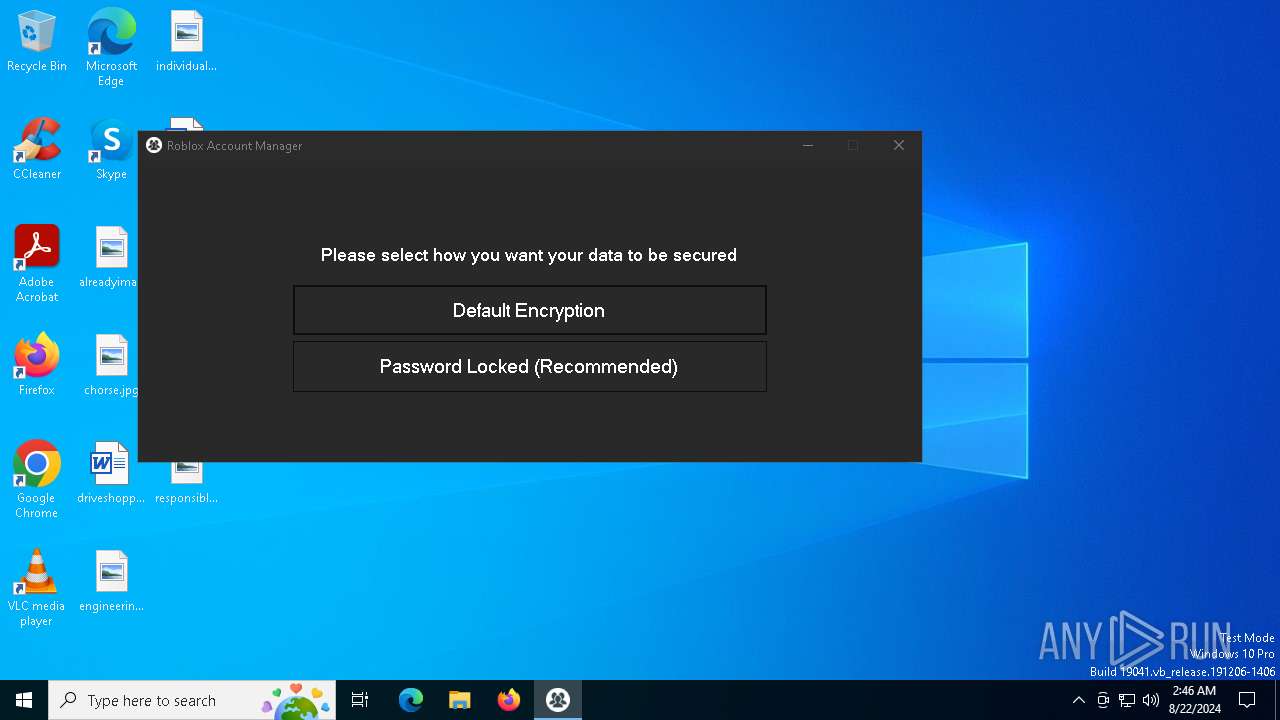The height and width of the screenshot is (720, 1280).
Task: Select Microsoft Edge desktop shortcut
Action: 111,48
